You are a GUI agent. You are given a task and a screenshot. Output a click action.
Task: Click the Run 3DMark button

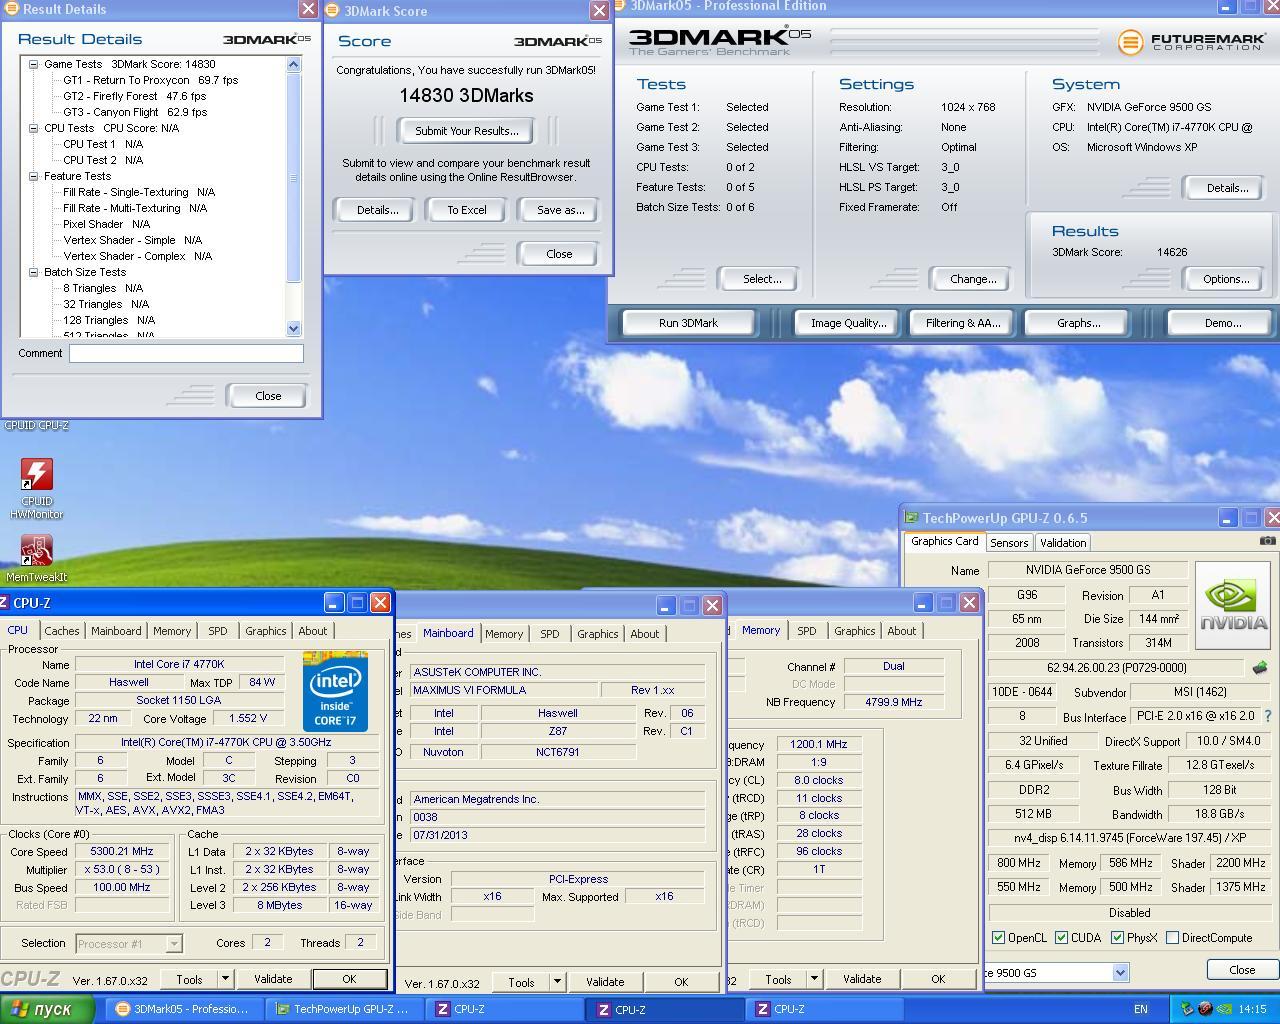pyautogui.click(x=688, y=323)
